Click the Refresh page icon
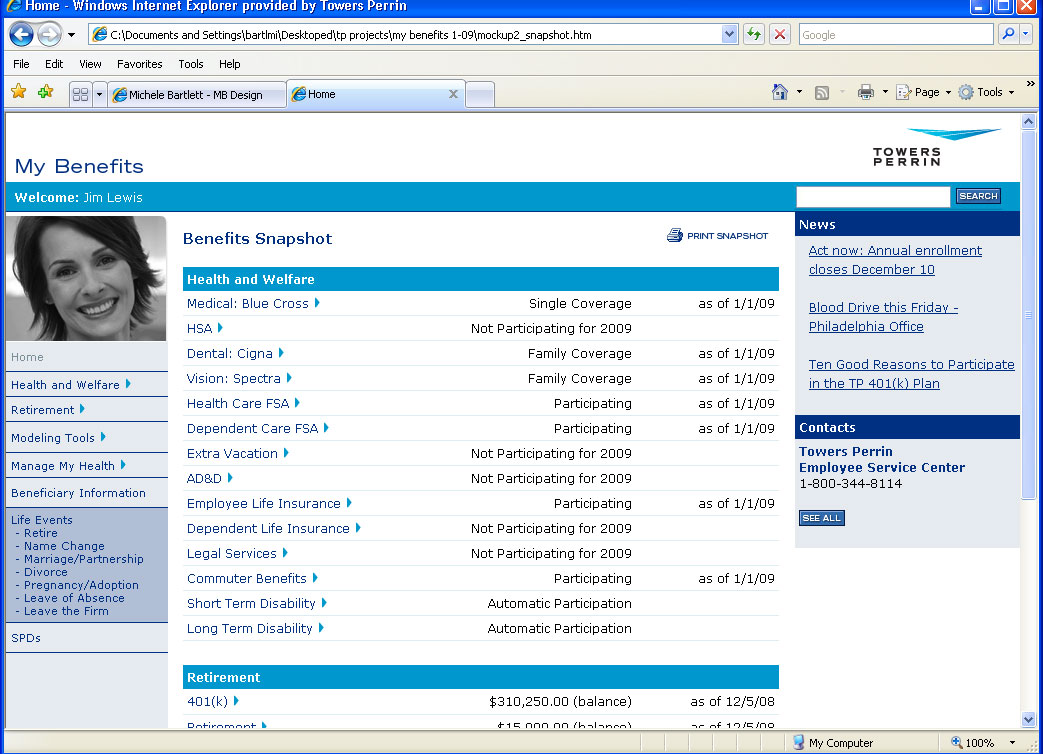 pyautogui.click(x=754, y=35)
